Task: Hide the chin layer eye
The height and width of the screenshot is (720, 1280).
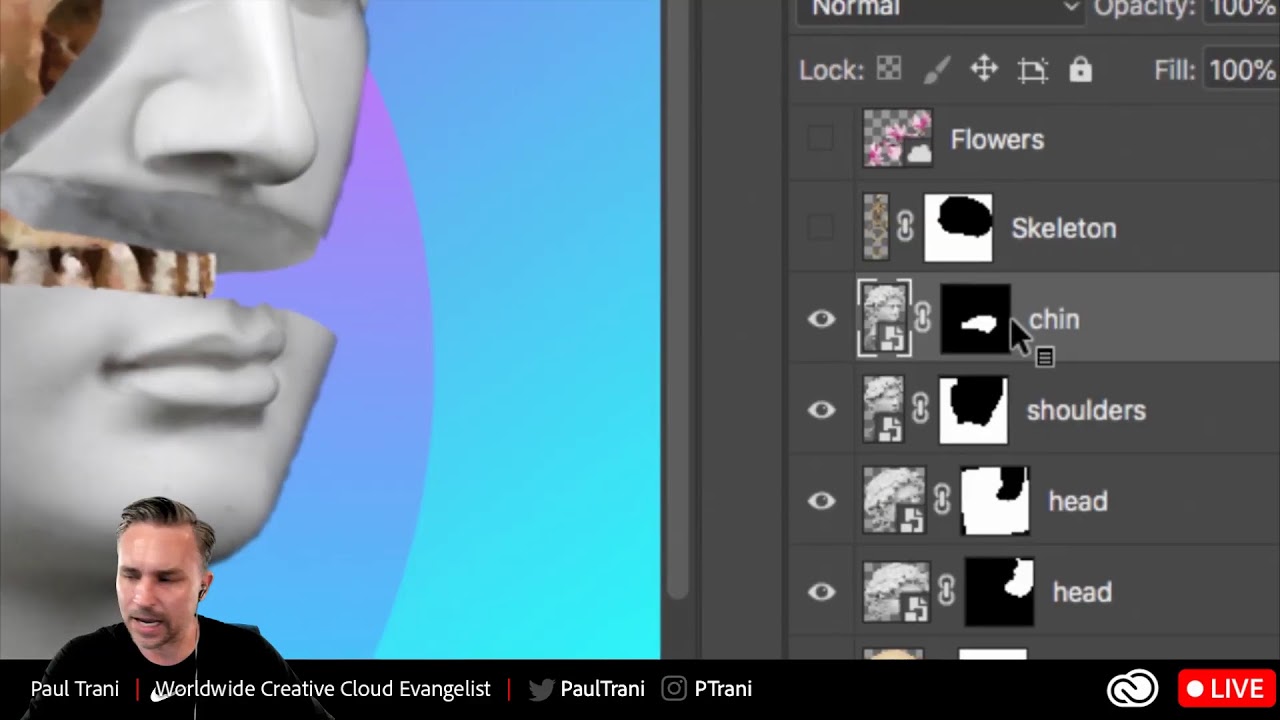Action: tap(821, 319)
